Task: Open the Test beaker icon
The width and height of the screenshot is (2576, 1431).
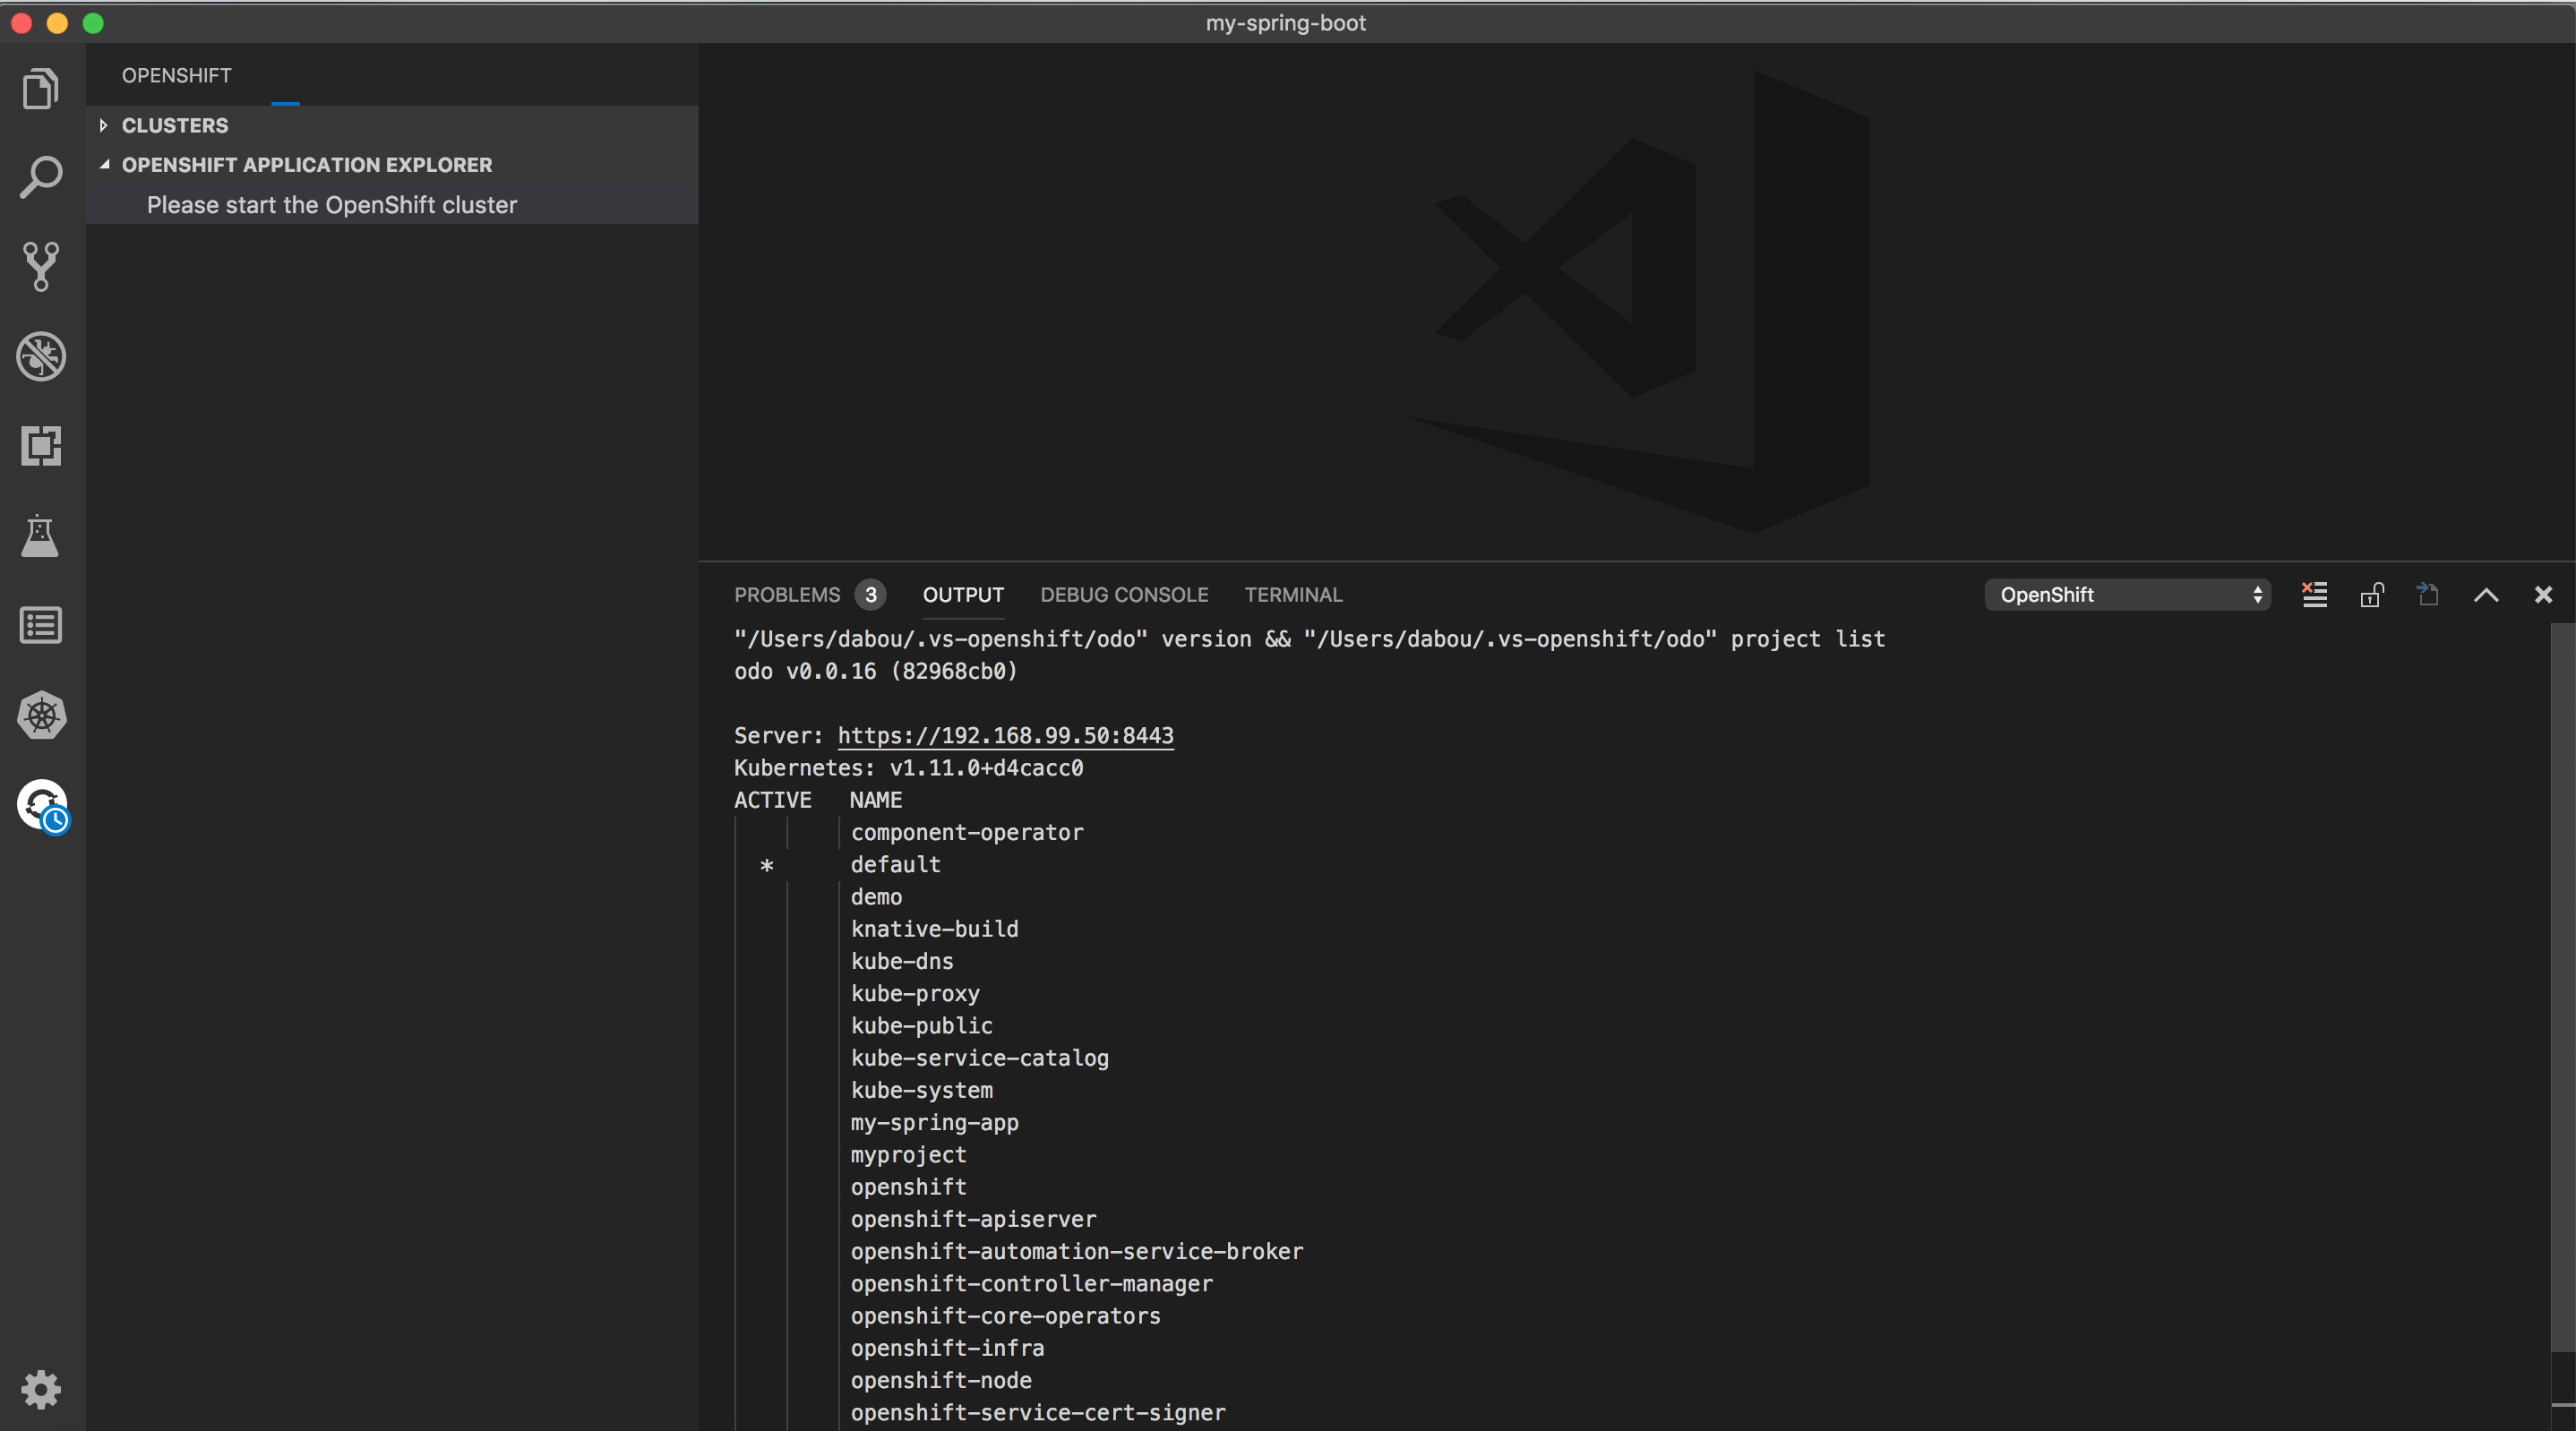Action: (40, 536)
